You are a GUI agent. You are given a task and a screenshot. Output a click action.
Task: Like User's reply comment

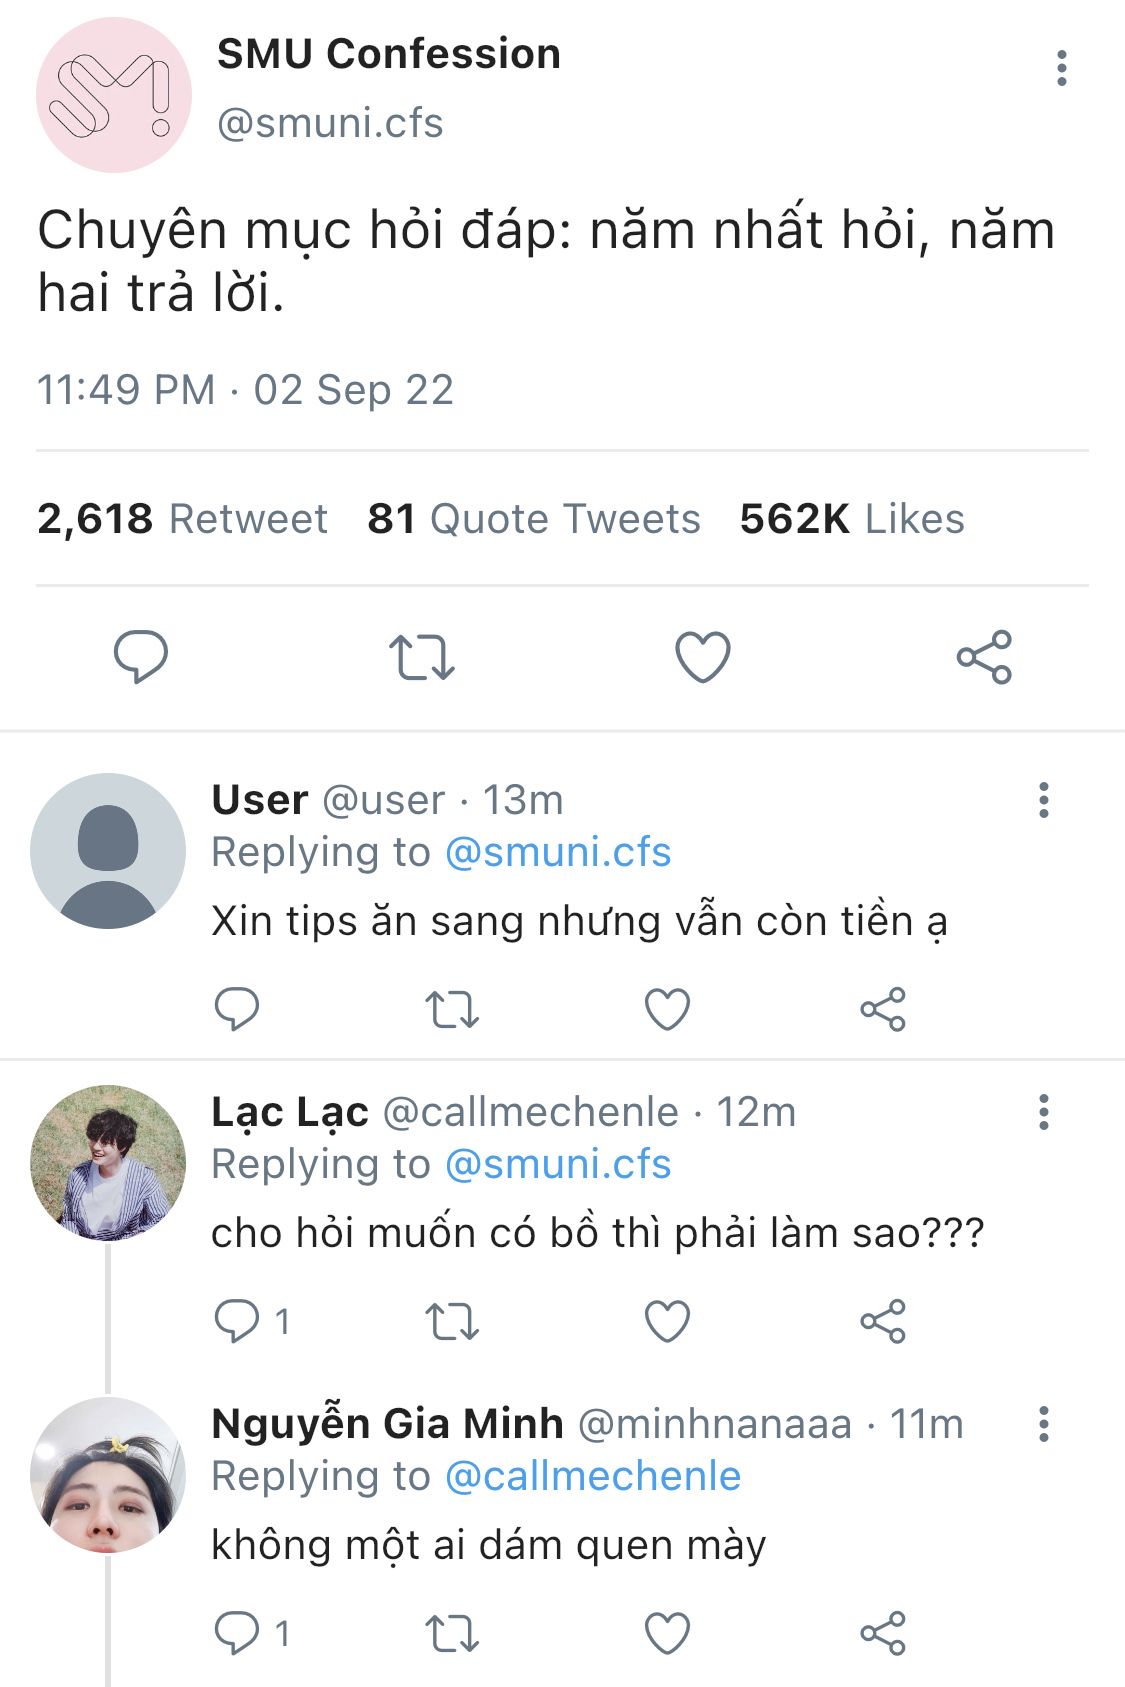point(667,1009)
